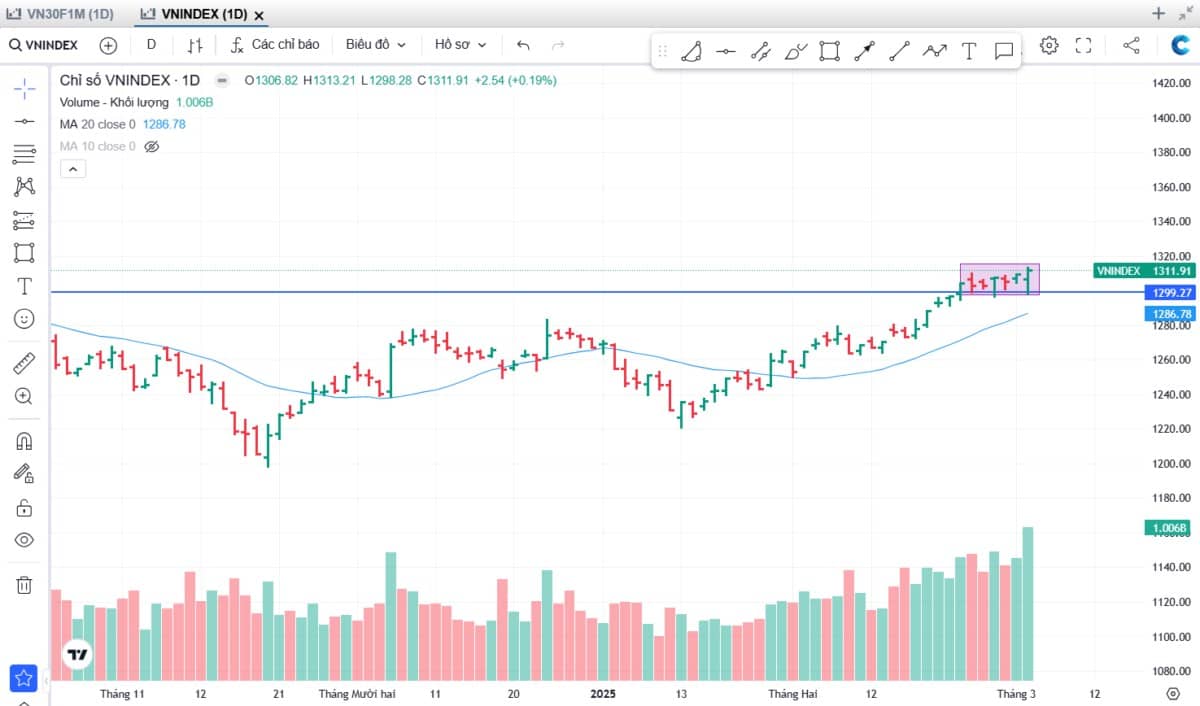Open chart settings gear
This screenshot has width=1200, height=706.
click(1049, 45)
